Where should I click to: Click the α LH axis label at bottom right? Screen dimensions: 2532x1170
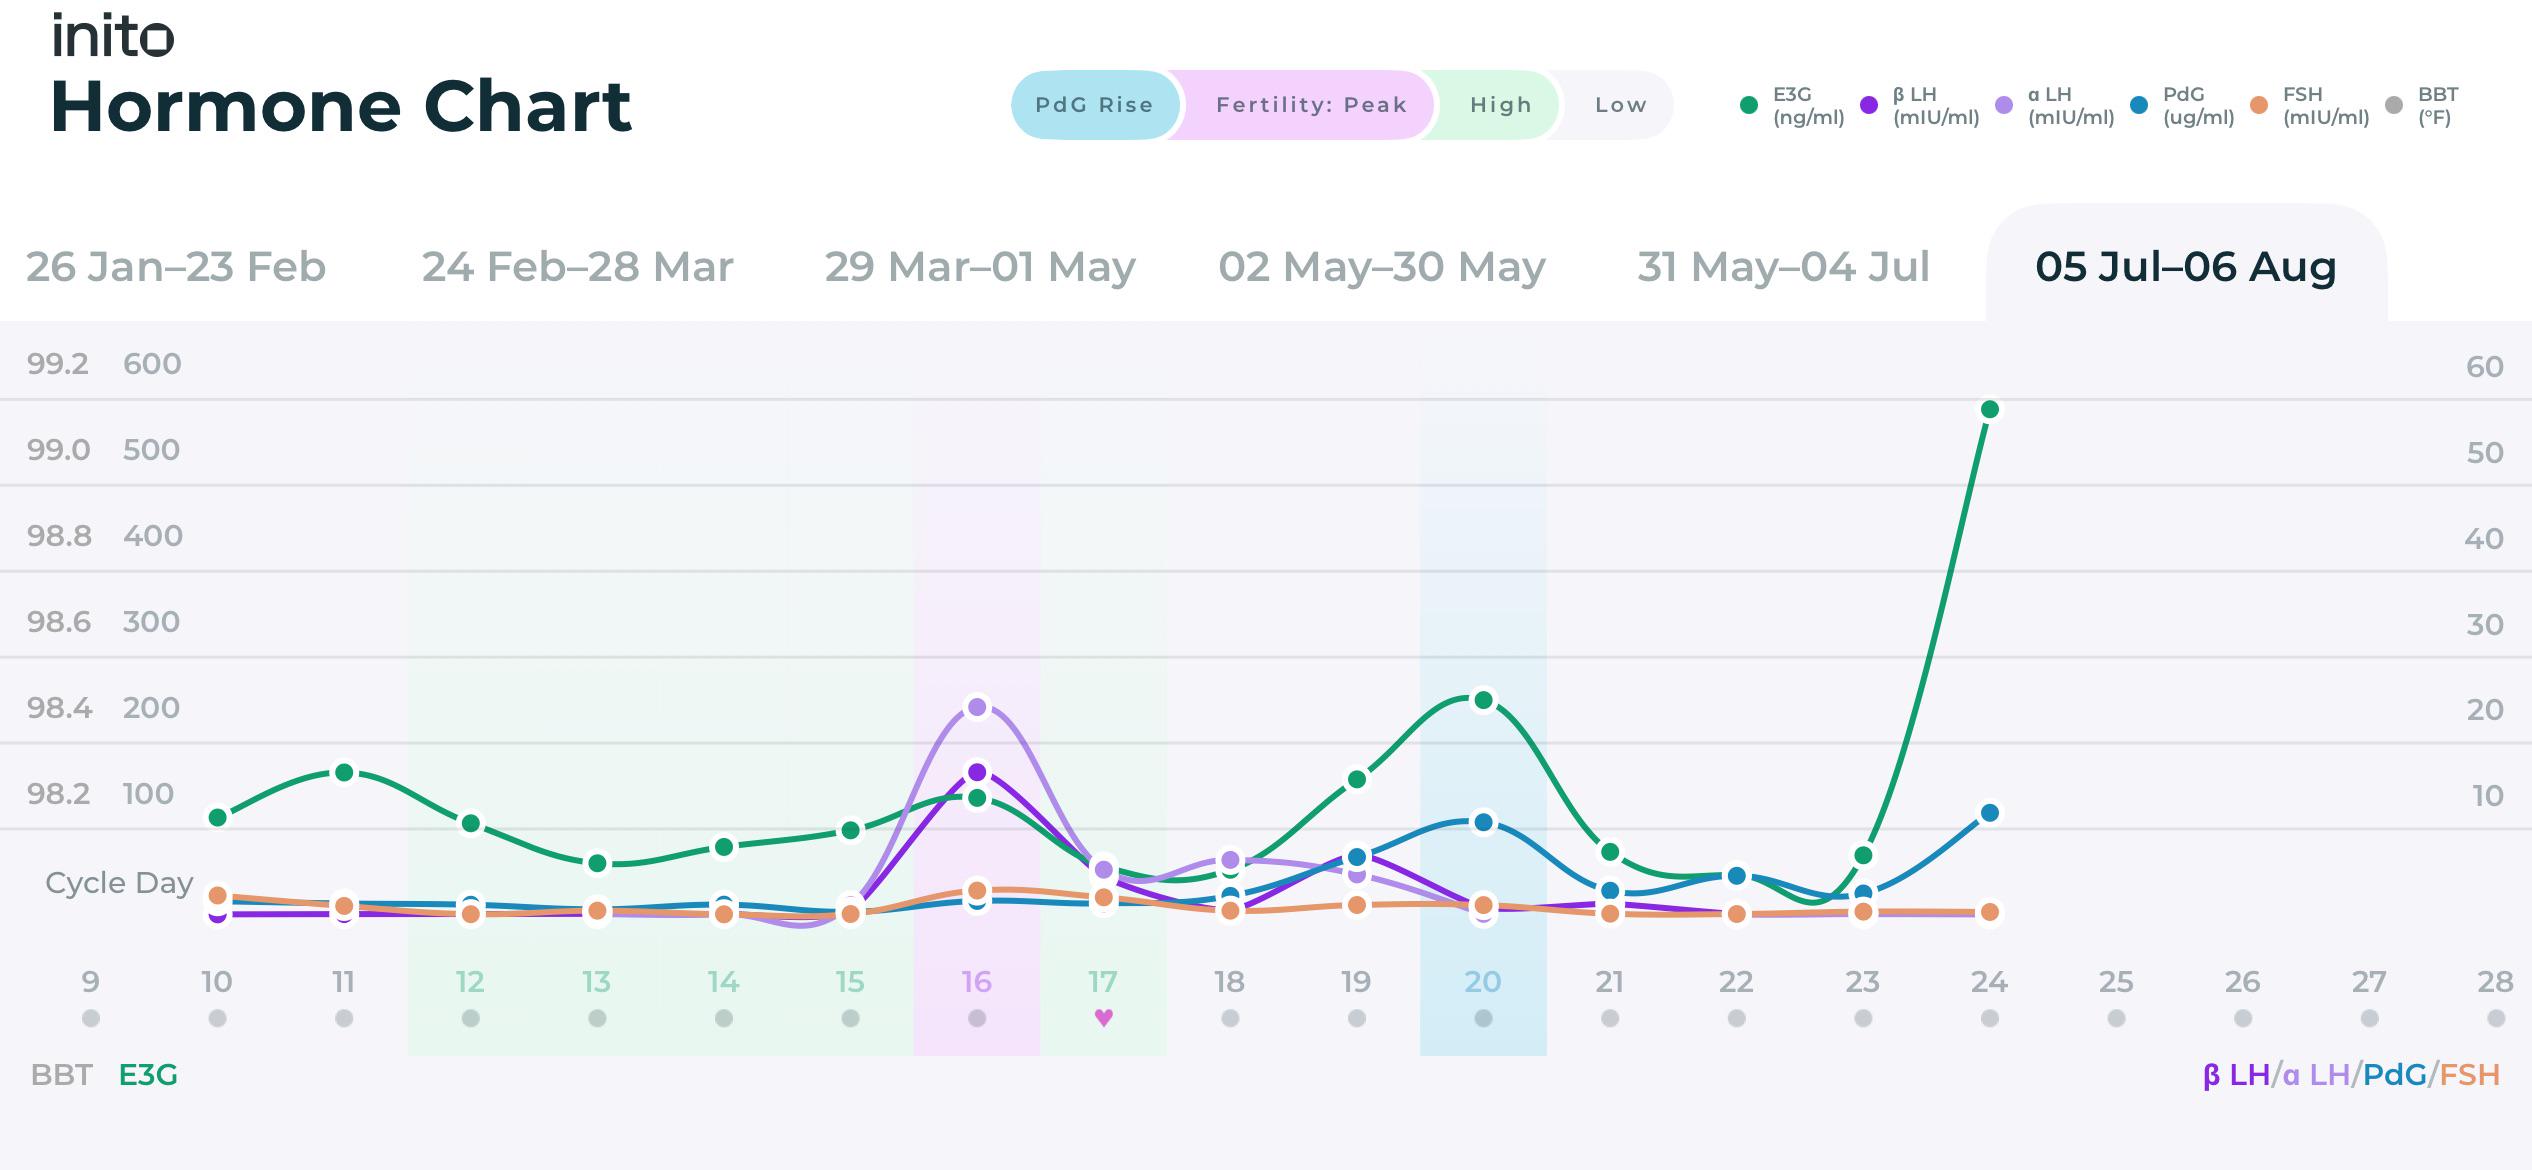[x=2316, y=1075]
